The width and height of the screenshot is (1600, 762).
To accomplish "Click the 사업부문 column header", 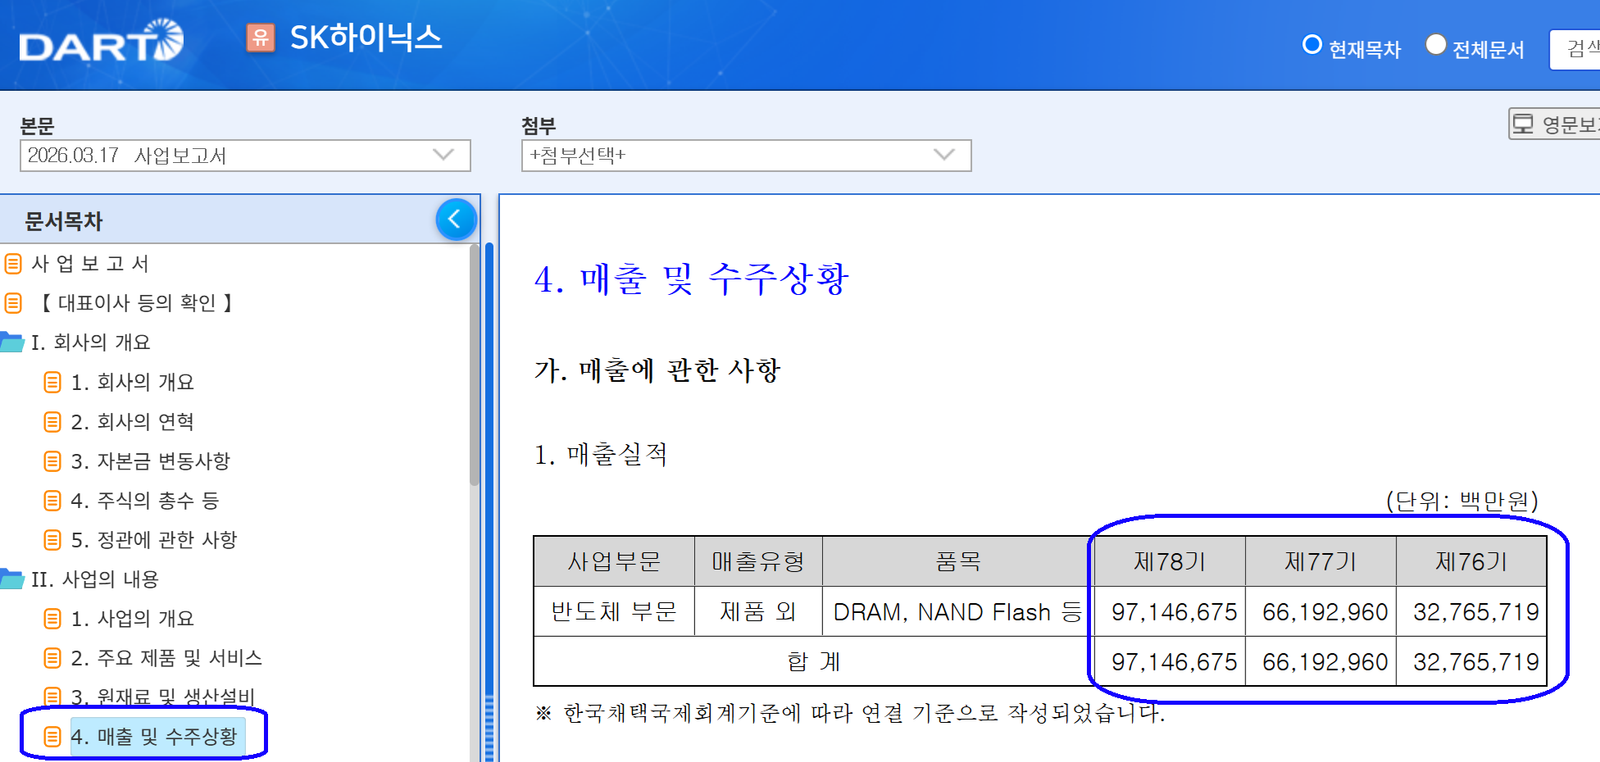I will click(614, 562).
